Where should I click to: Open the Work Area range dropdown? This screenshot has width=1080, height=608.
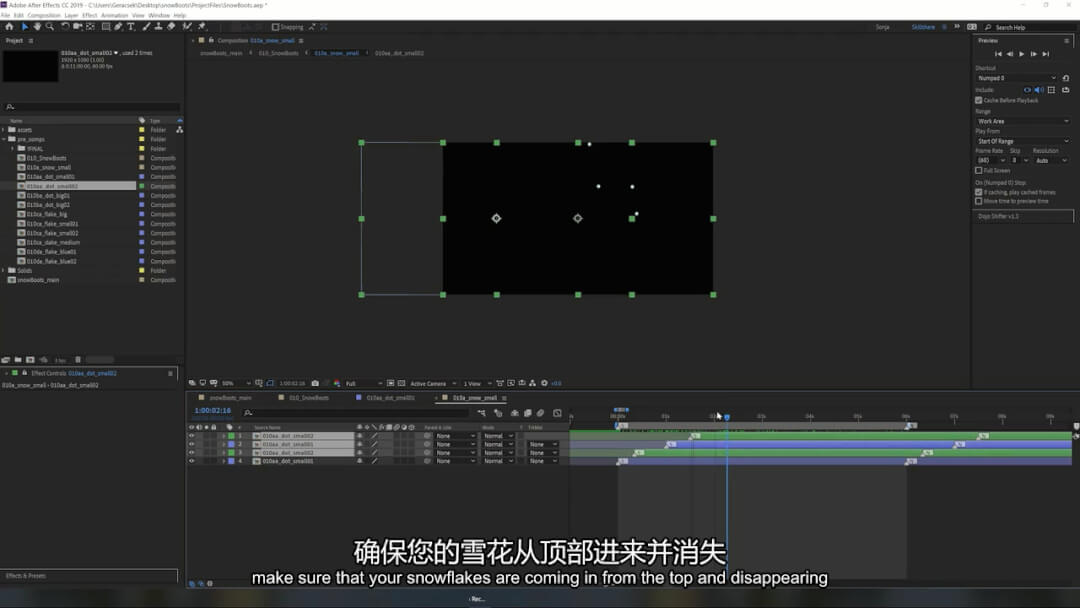(x=1023, y=121)
